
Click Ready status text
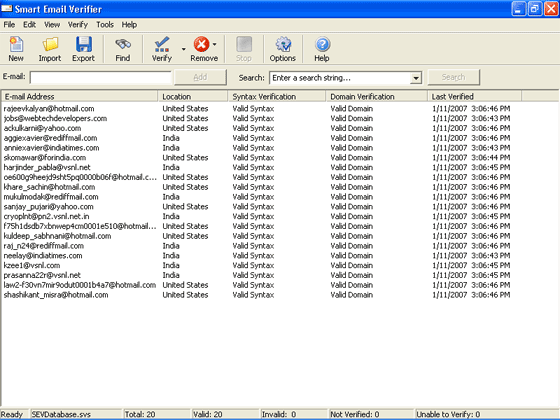pos(12,415)
